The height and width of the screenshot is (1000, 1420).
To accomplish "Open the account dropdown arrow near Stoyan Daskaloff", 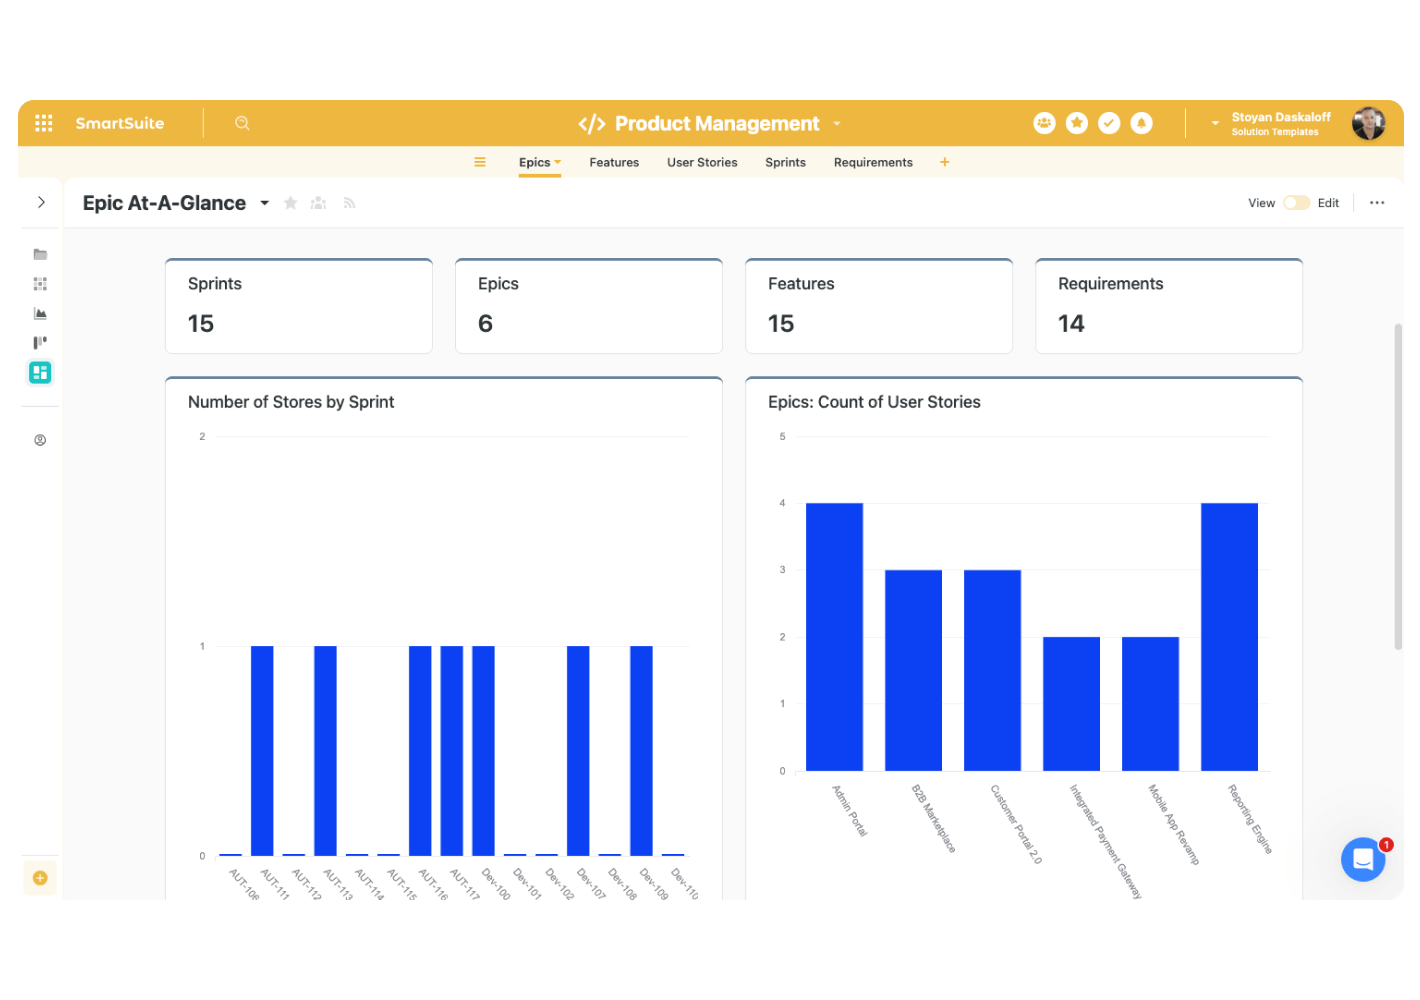I will click(x=1215, y=123).
